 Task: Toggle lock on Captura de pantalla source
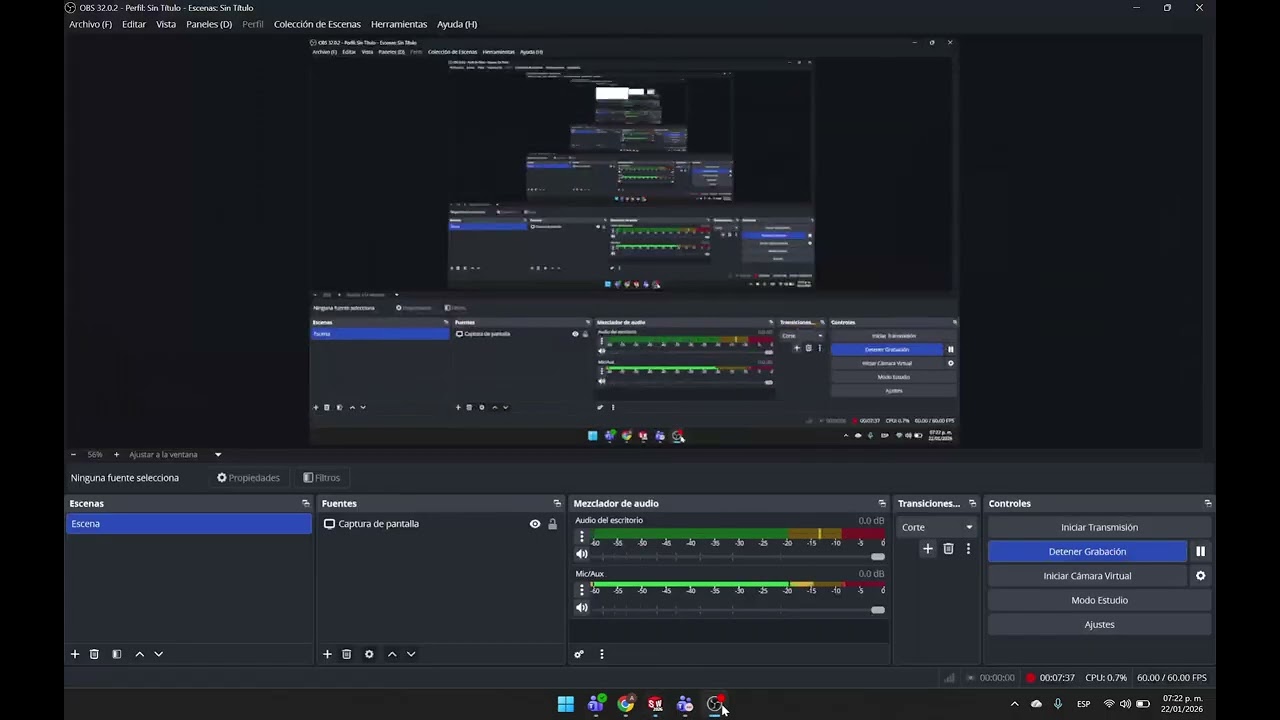(x=552, y=524)
